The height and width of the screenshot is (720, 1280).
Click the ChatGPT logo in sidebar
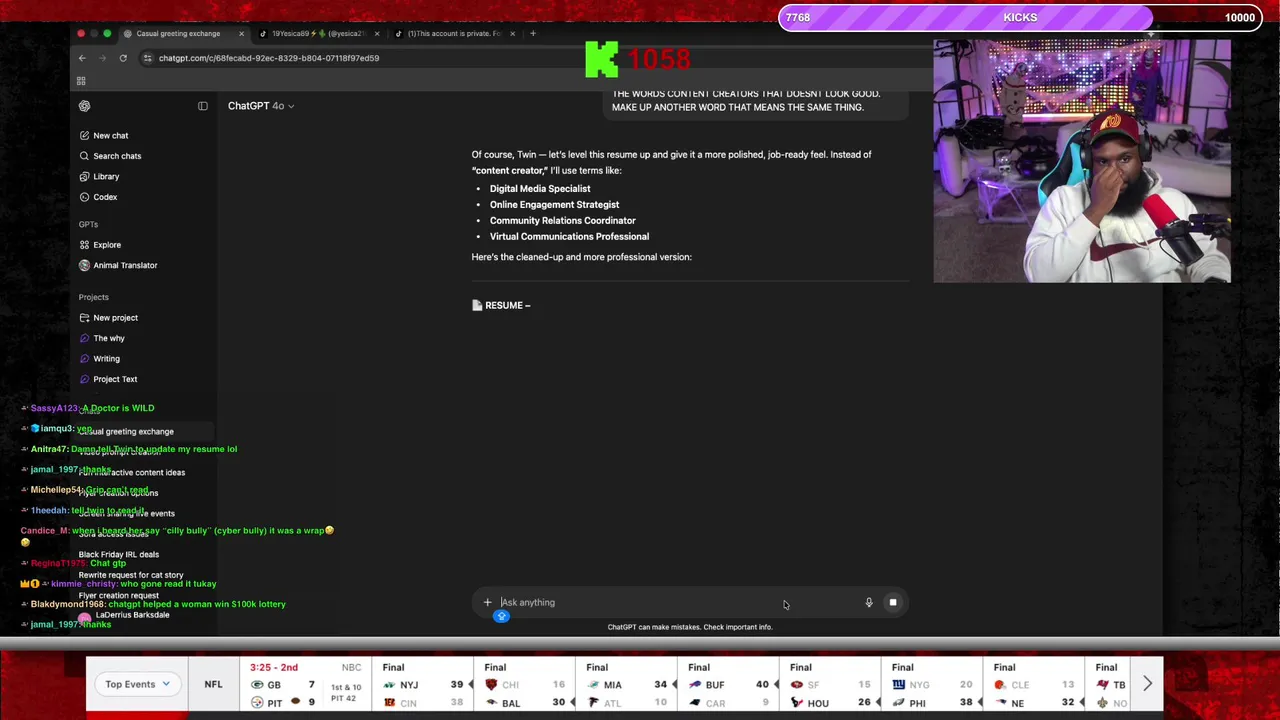point(84,106)
